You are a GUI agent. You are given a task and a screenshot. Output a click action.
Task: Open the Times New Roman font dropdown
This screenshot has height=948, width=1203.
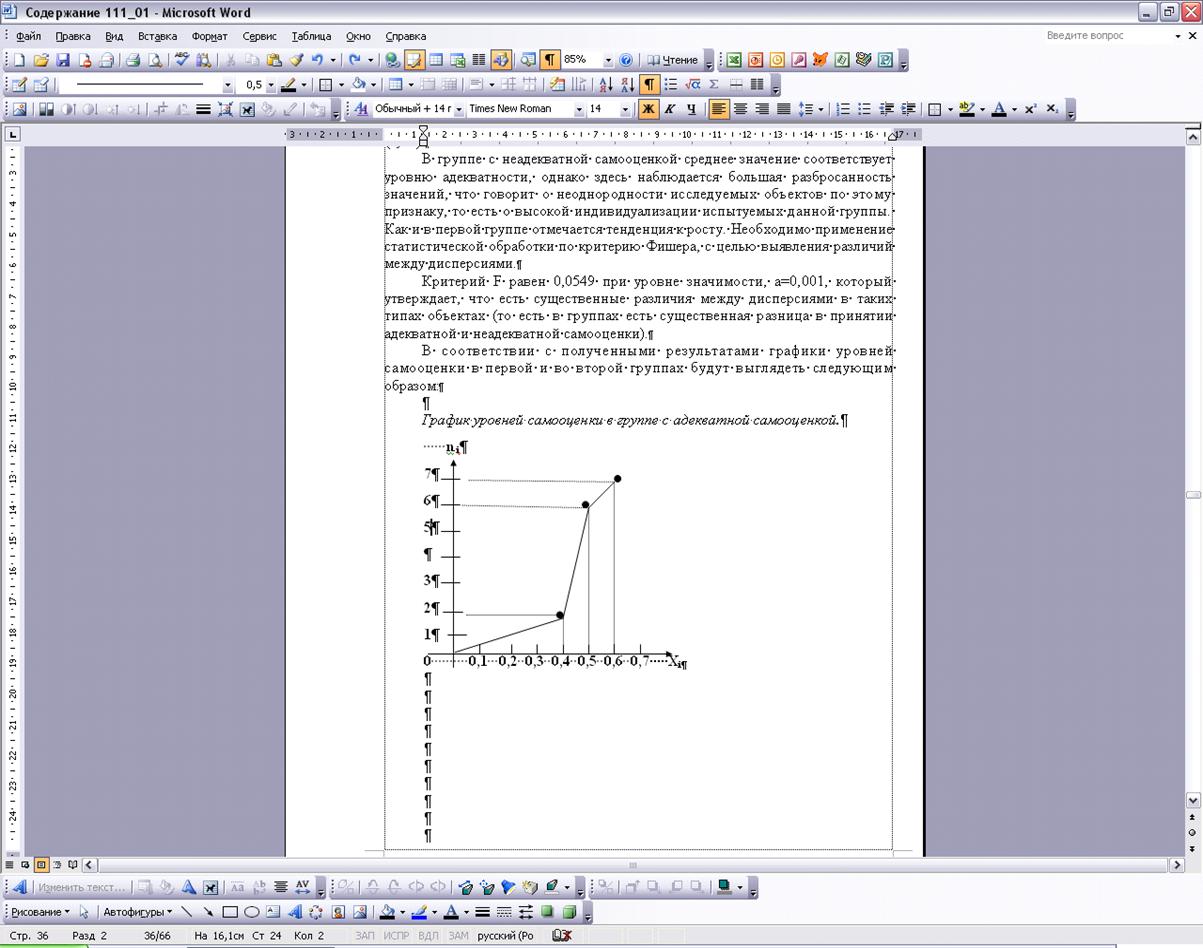(x=578, y=109)
